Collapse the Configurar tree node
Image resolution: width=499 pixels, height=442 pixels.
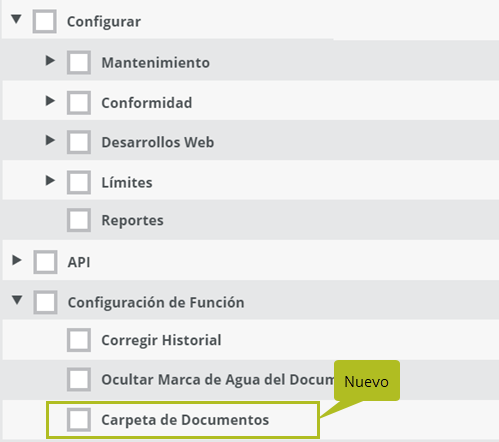tap(16, 19)
